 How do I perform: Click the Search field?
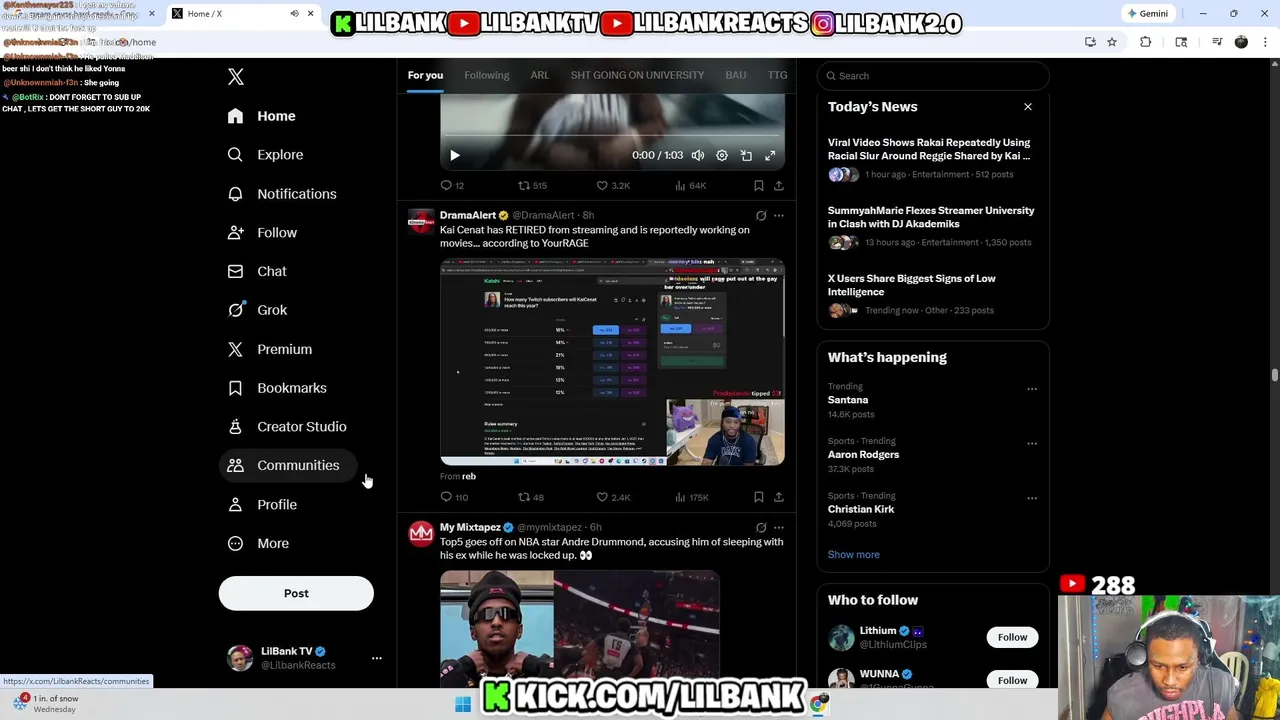click(x=933, y=76)
